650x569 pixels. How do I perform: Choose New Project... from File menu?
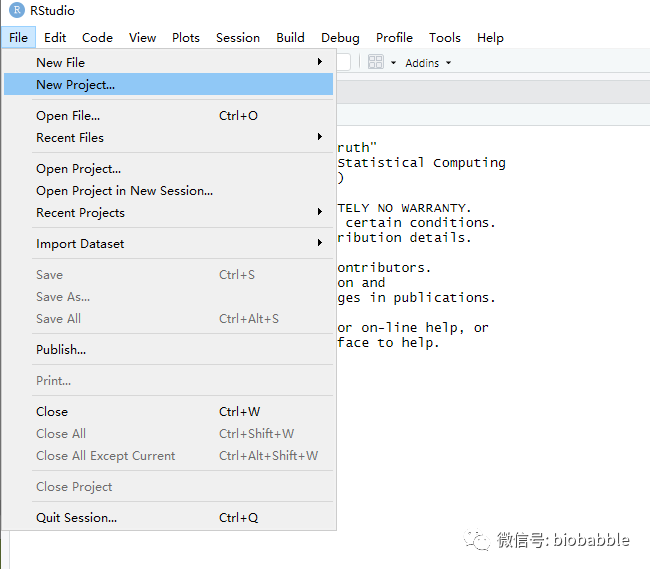(168, 85)
